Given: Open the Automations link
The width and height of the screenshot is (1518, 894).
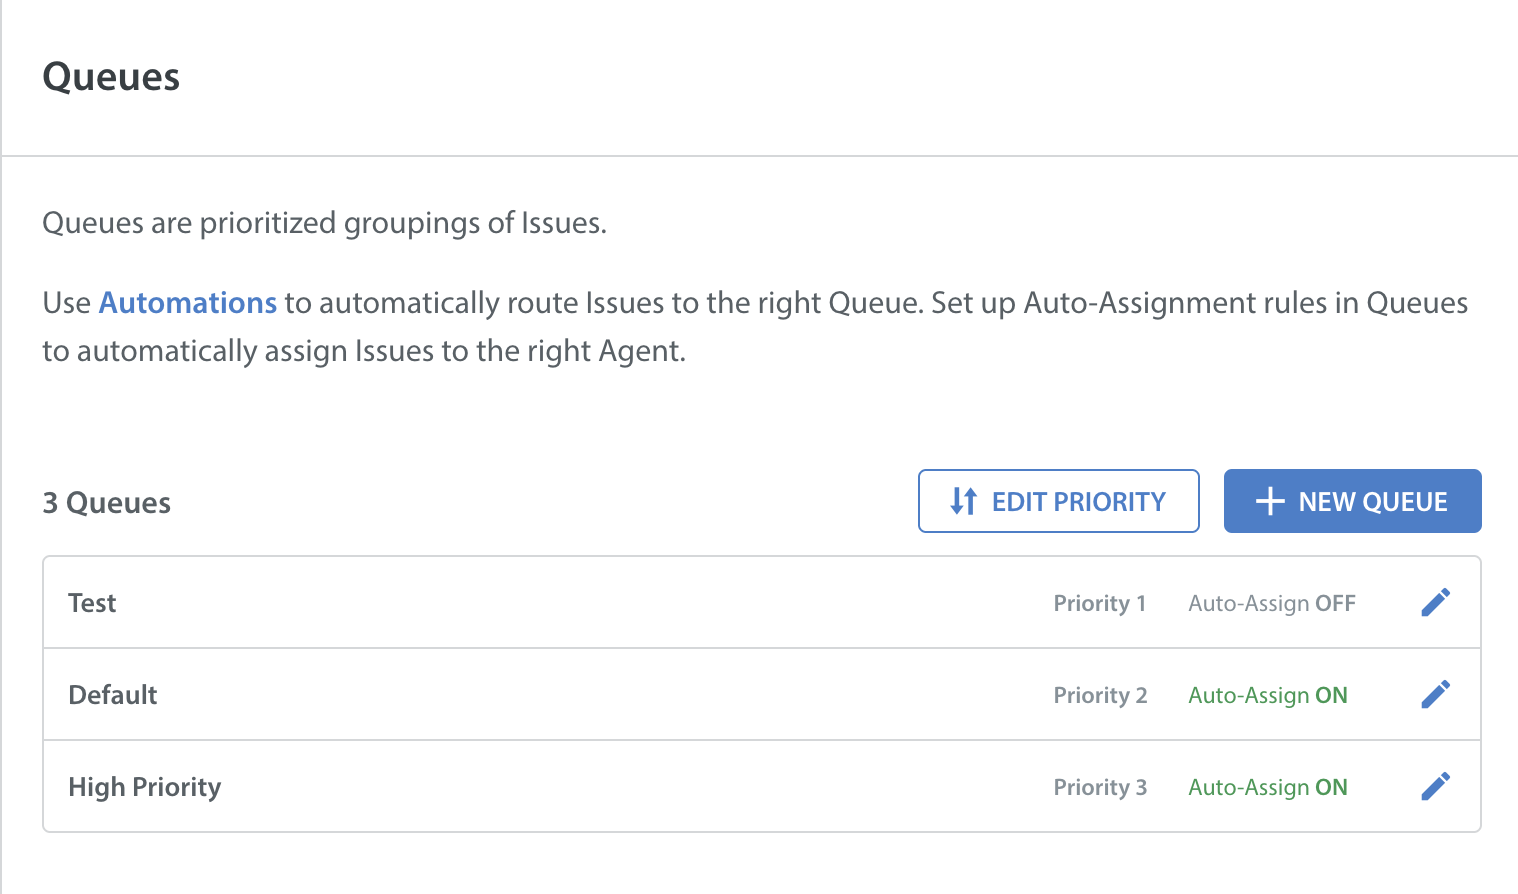Looking at the screenshot, I should coord(188,303).
